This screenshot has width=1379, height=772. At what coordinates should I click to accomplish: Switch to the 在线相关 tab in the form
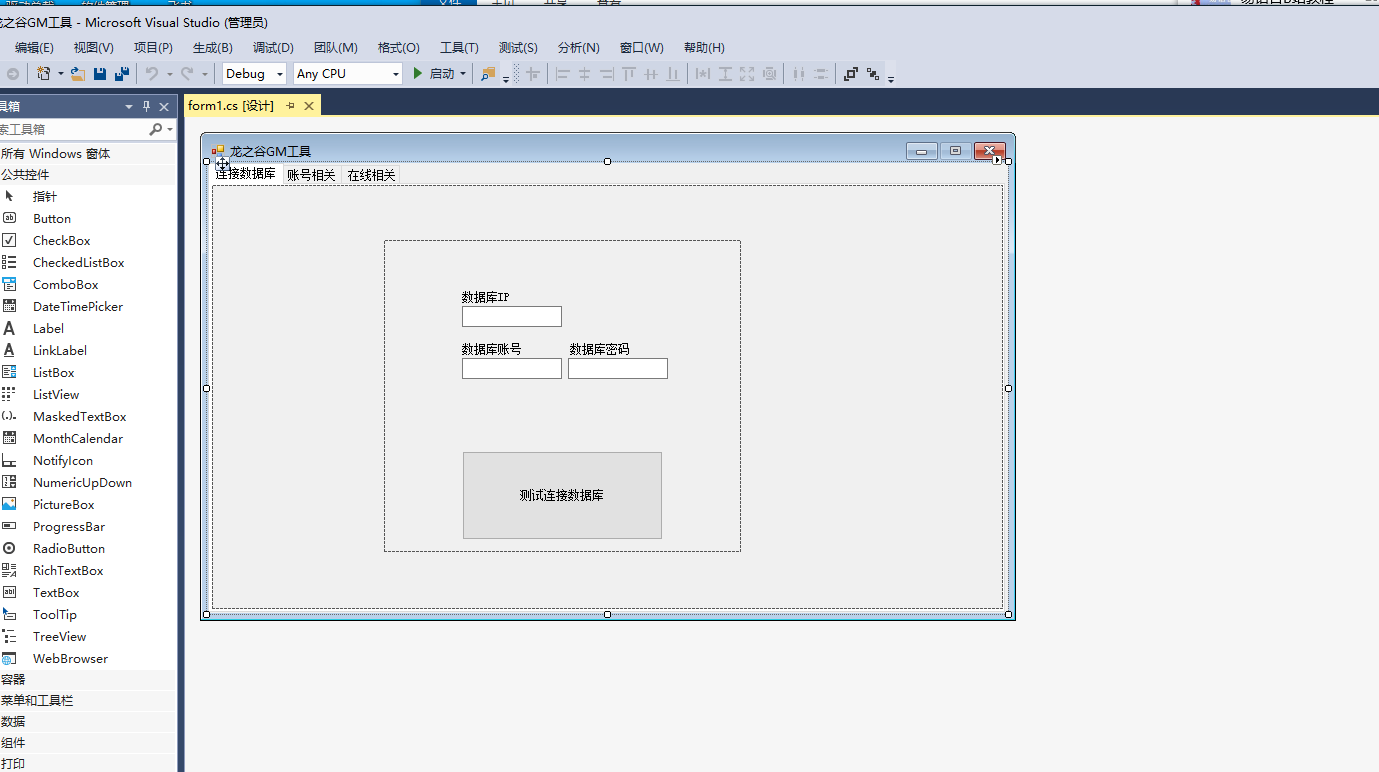coord(371,175)
